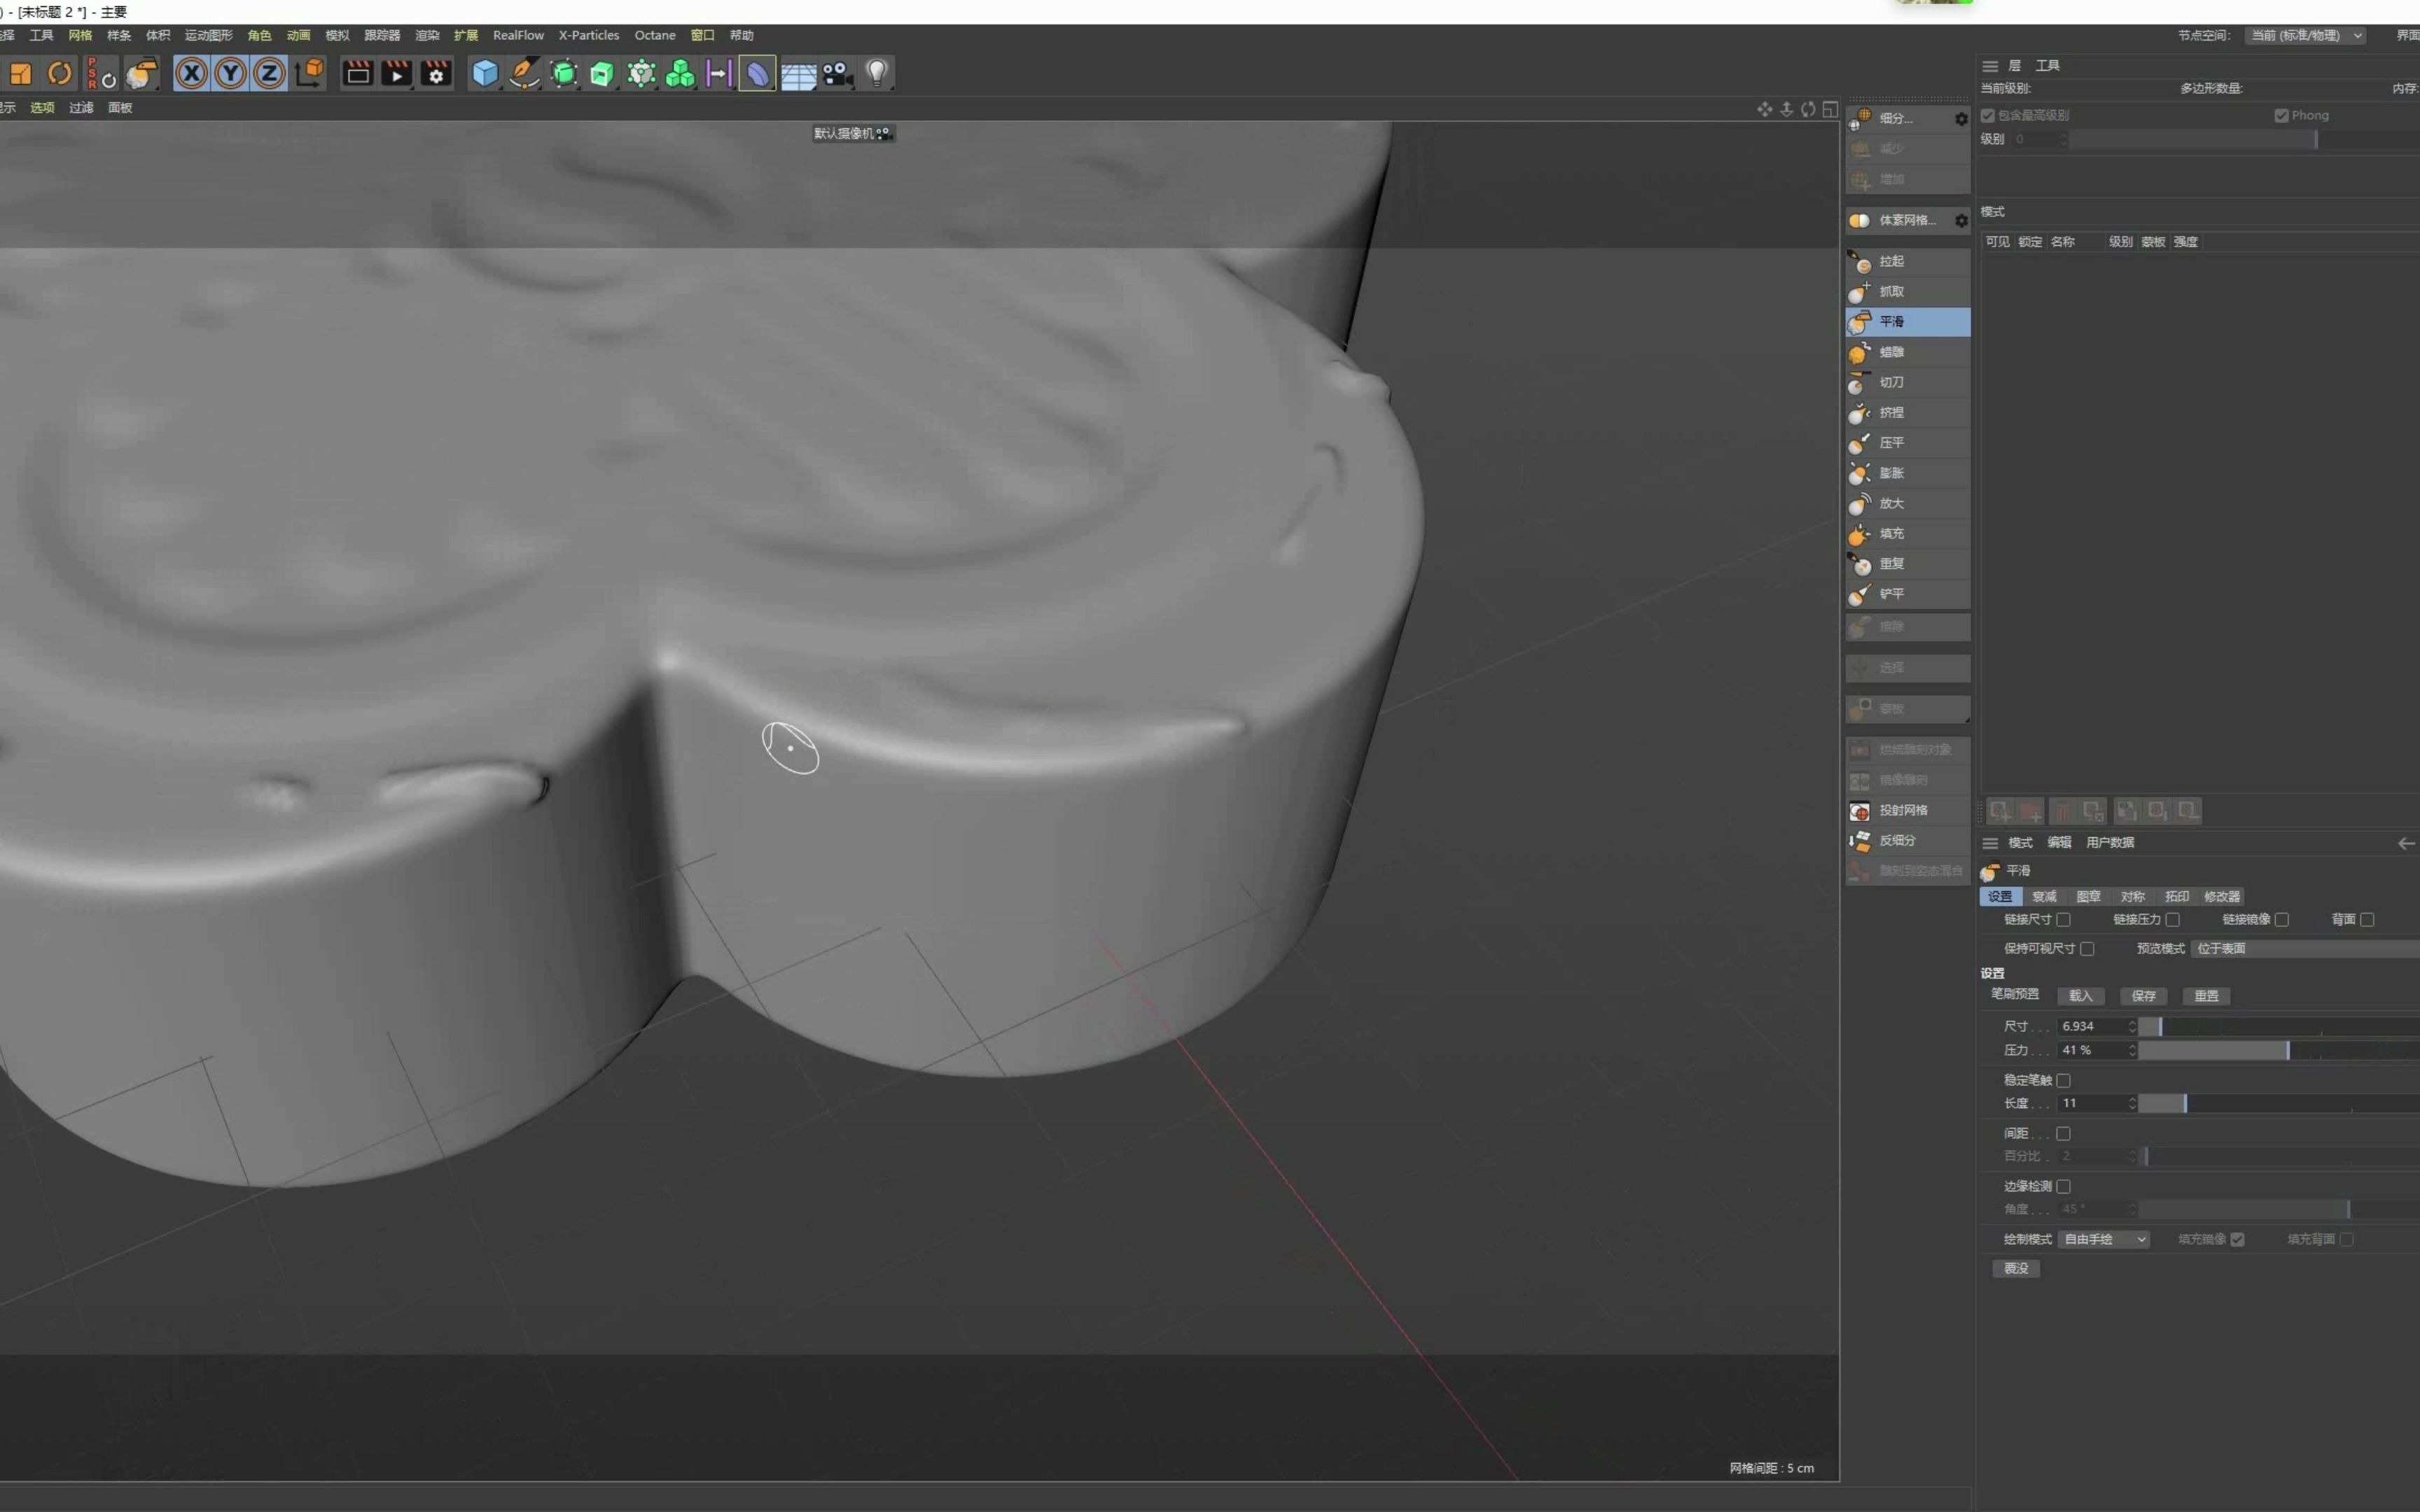Select the 蜡雕 (Wax) sculpt brush
This screenshot has width=2420, height=1512.
point(1891,352)
